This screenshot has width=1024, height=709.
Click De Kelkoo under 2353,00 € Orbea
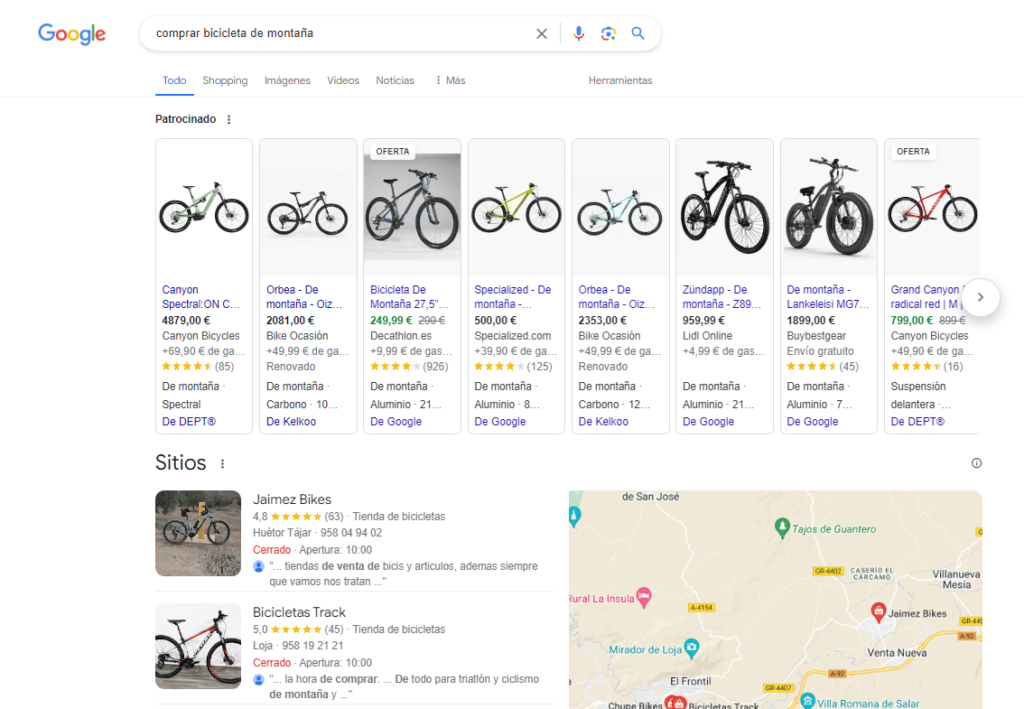tap(603, 422)
